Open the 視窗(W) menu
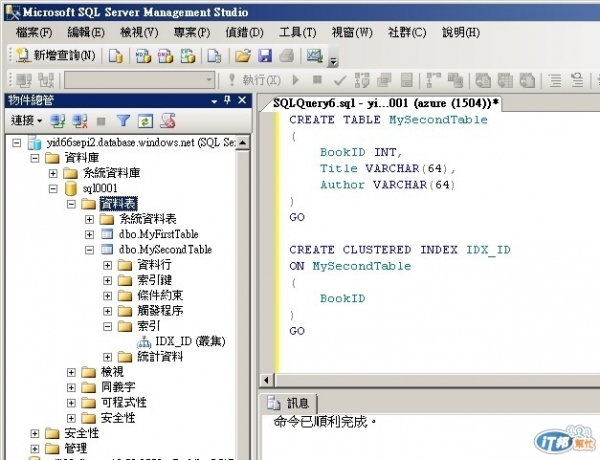The height and width of the screenshot is (460, 600). point(352,33)
